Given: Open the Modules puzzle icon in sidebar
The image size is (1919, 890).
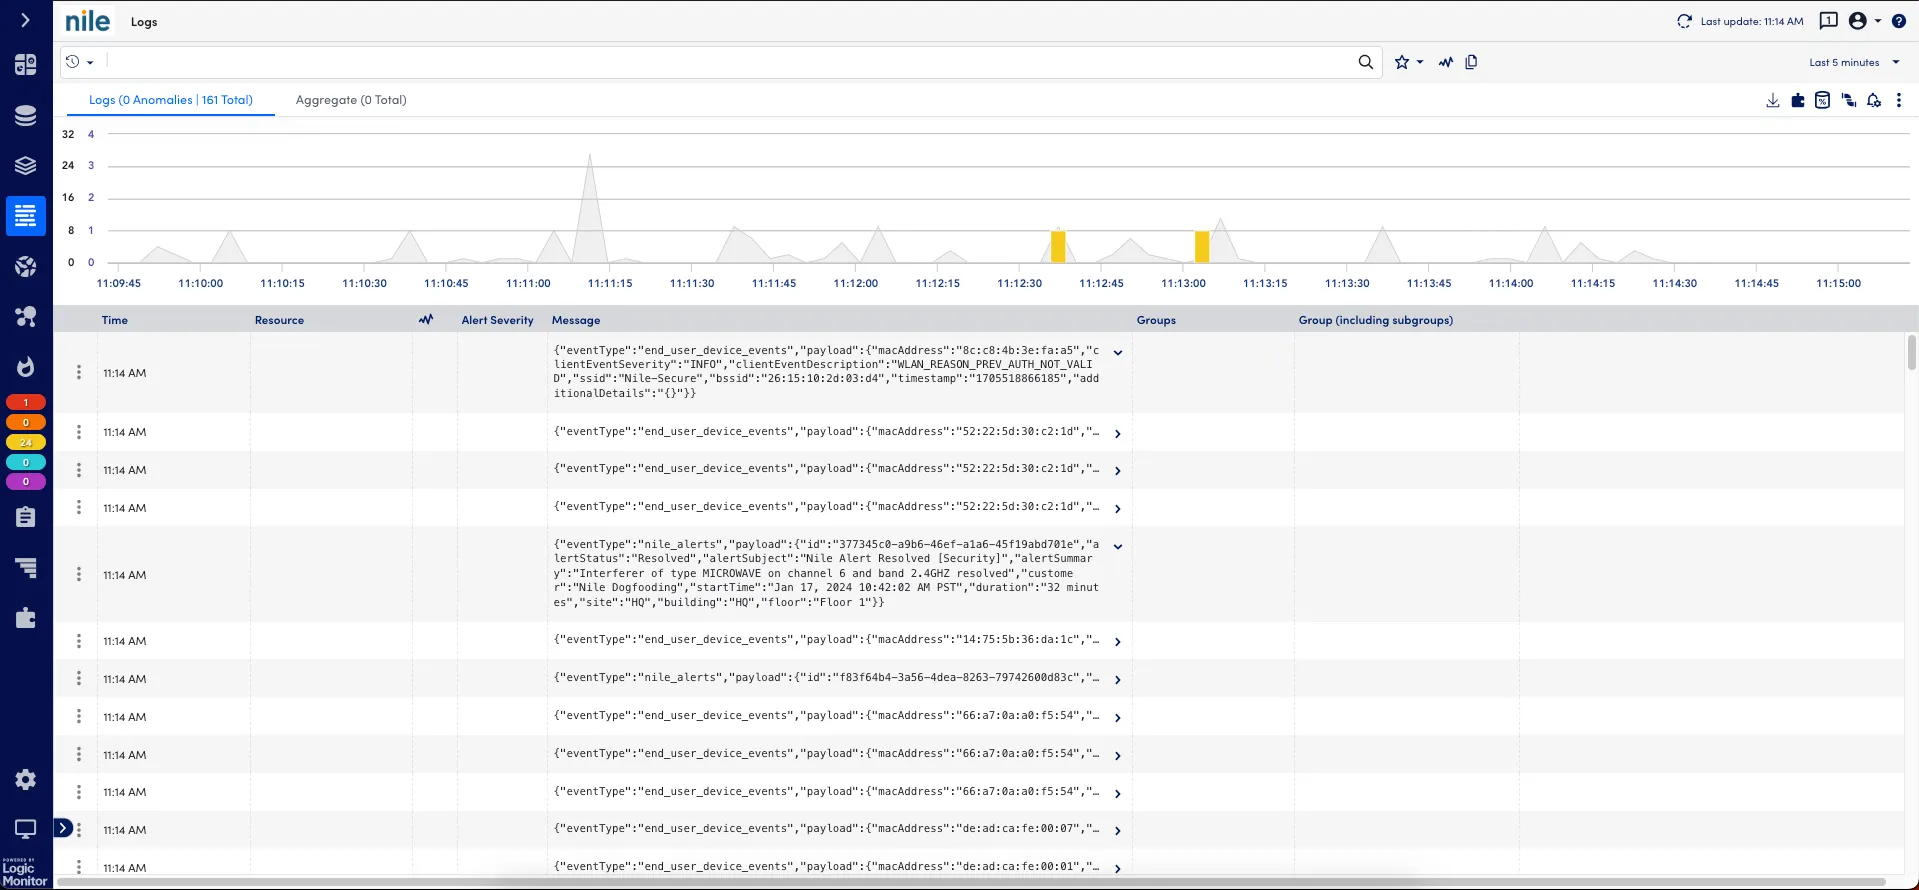Looking at the screenshot, I should [26, 617].
